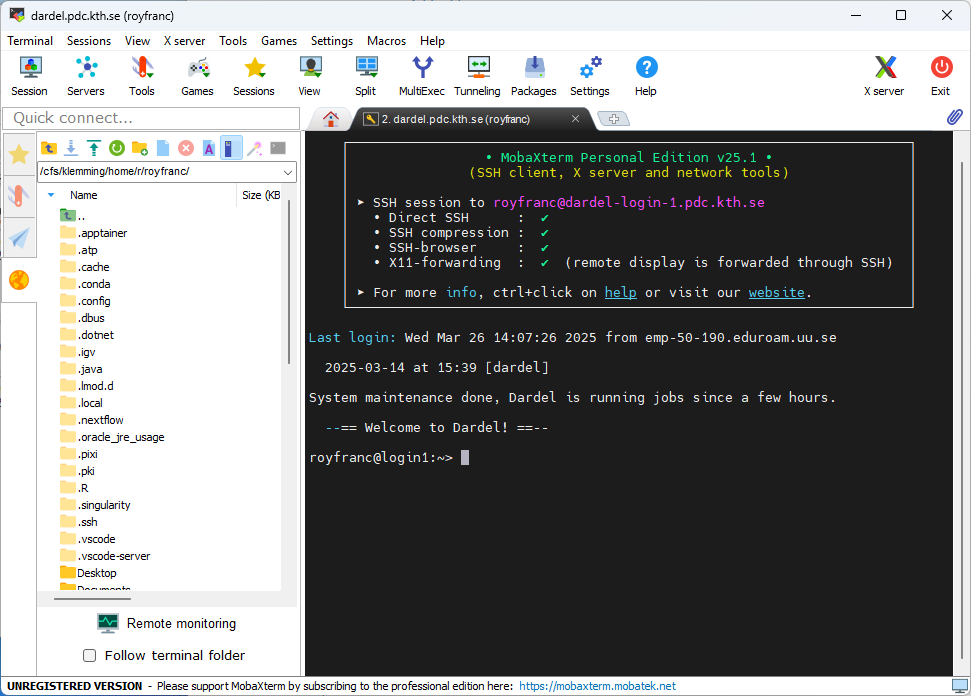Click the Packages toolbar icon
Screen dimensions: 971x696
point(533,75)
